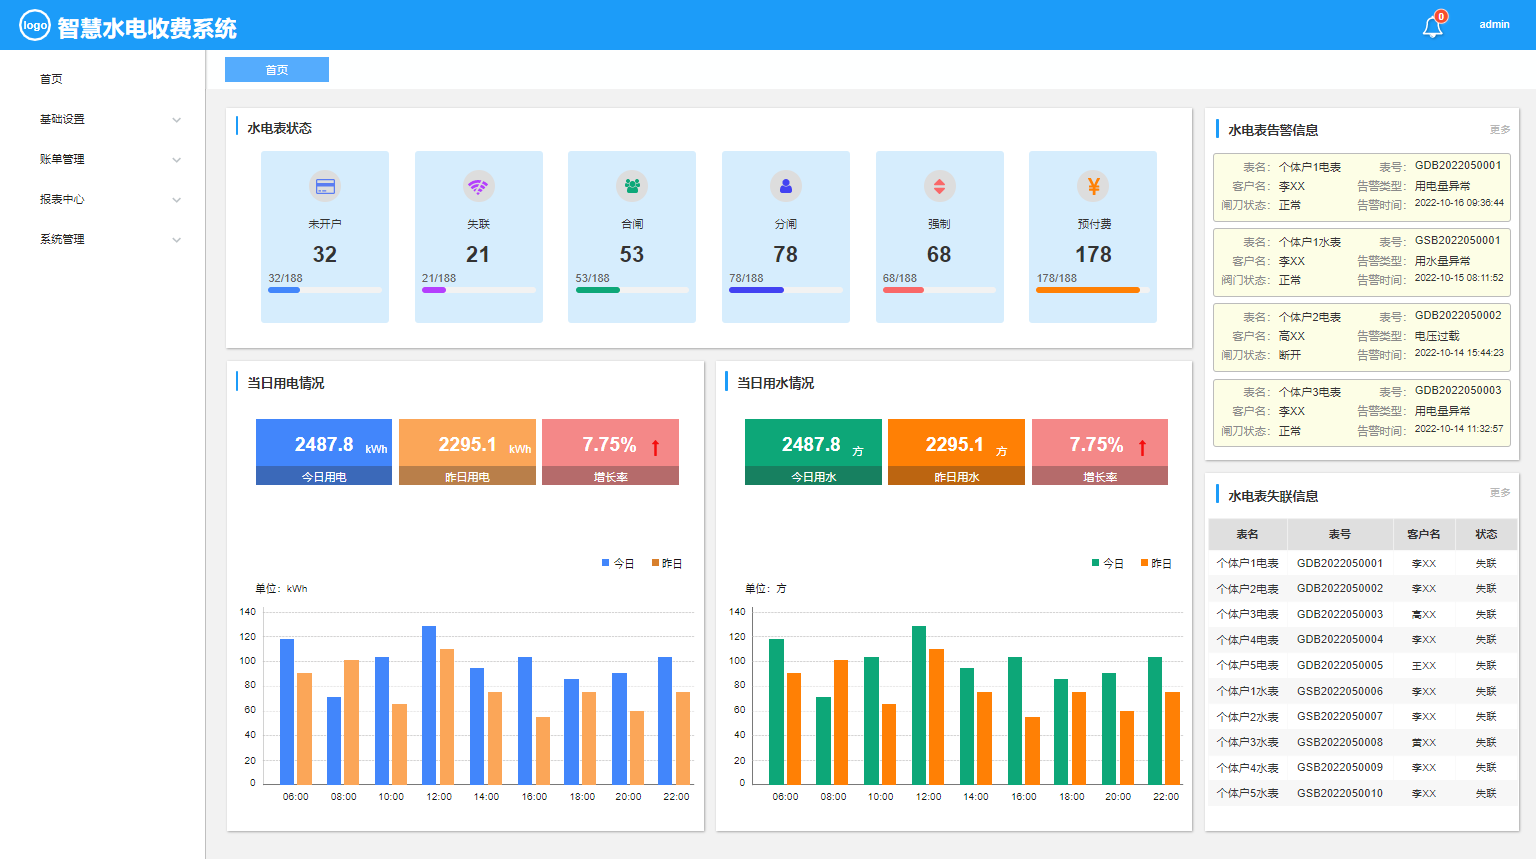
Task: Select the 首页 tab
Action: pyautogui.click(x=277, y=70)
